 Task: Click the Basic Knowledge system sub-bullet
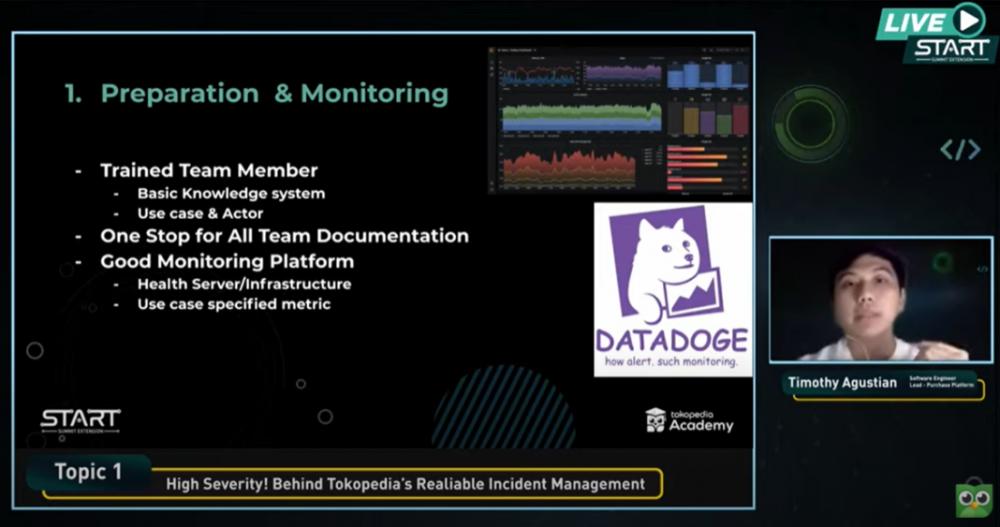[231, 193]
